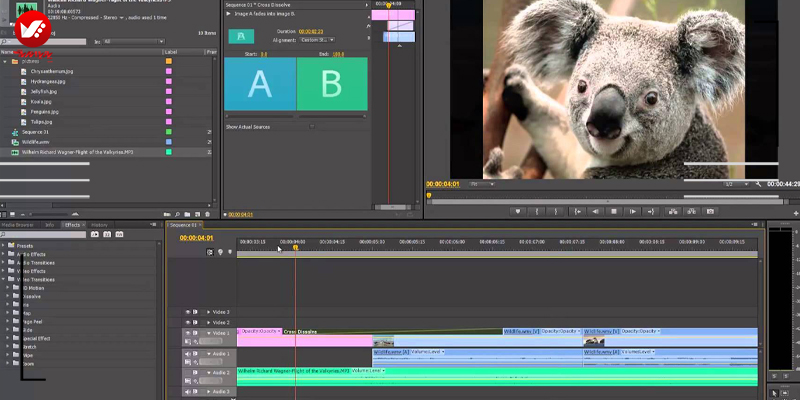
Task: Expand the Presets folder in Effects
Action: [x=4, y=245]
